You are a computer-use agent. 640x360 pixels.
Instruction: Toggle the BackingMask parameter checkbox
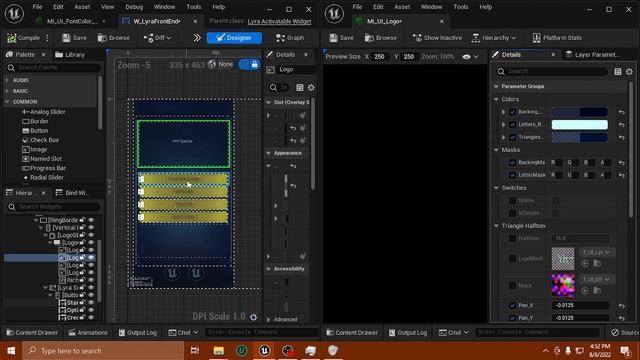pyautogui.click(x=513, y=162)
